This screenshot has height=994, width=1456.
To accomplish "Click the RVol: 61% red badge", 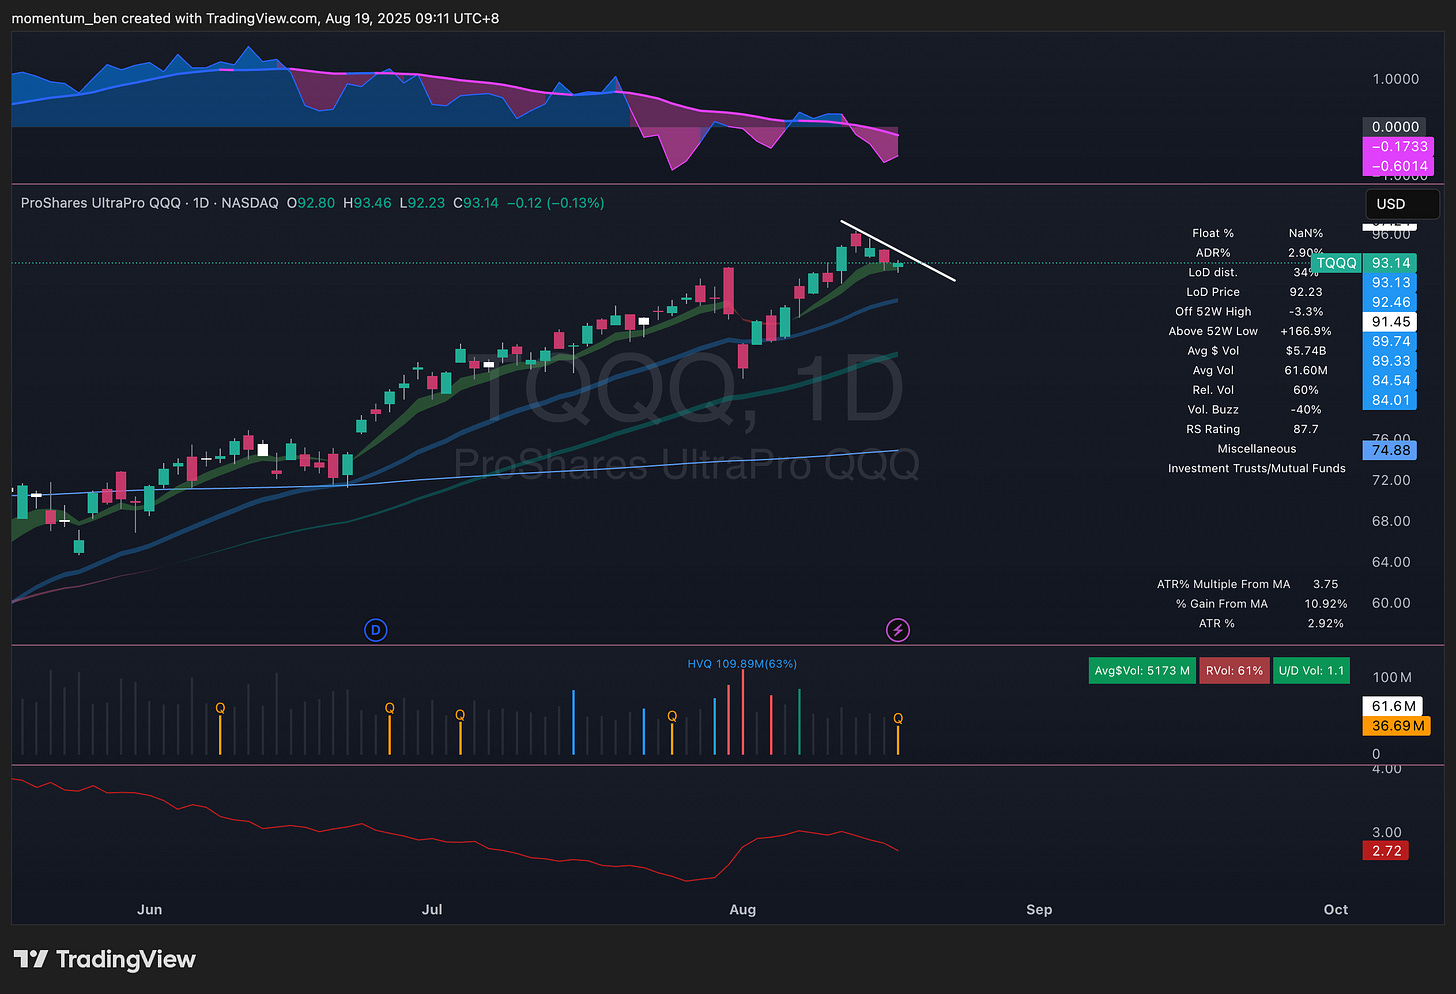I will pos(1234,670).
